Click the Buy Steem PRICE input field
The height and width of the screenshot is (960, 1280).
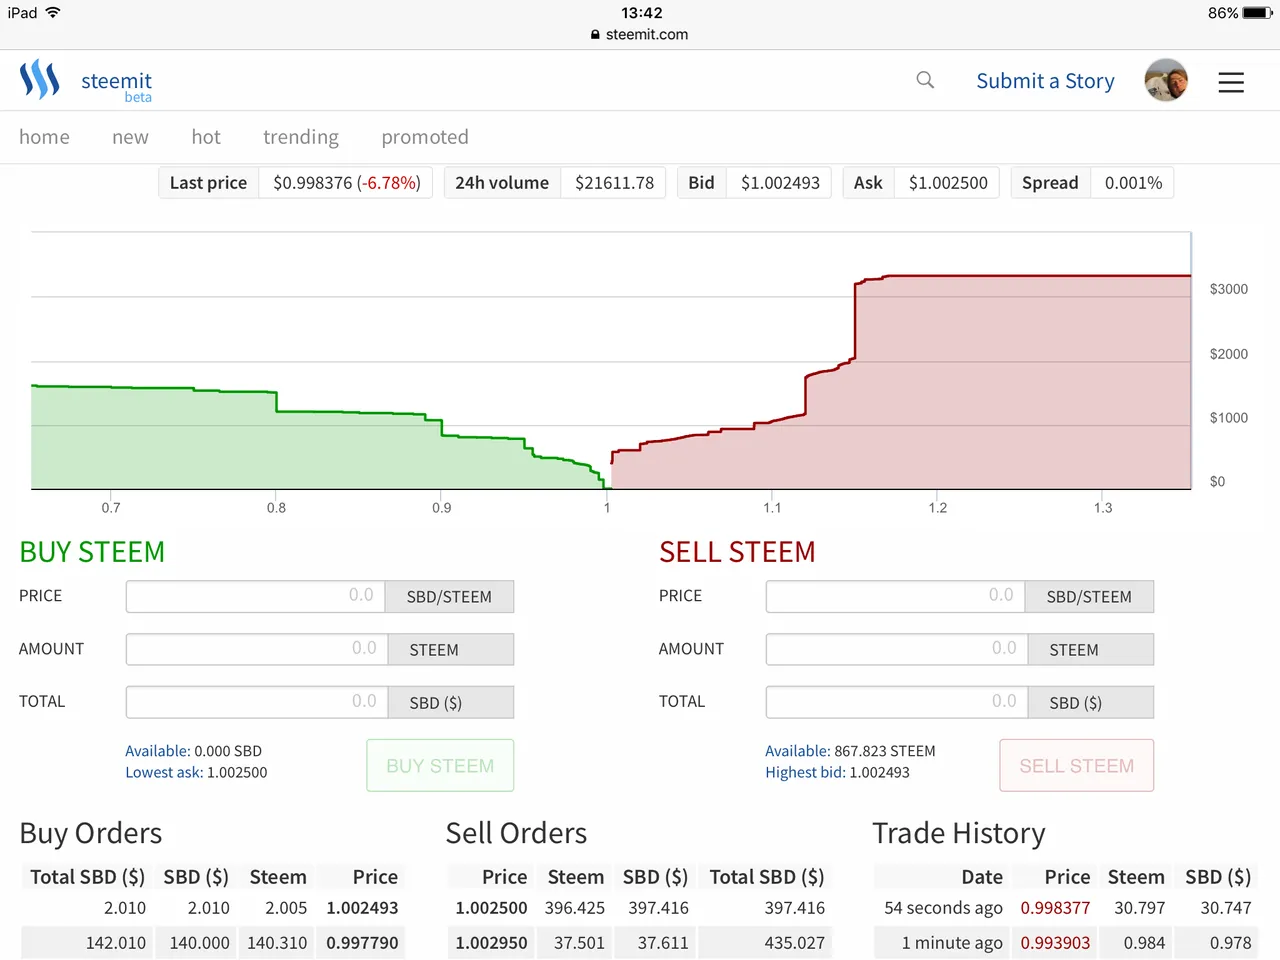[256, 596]
